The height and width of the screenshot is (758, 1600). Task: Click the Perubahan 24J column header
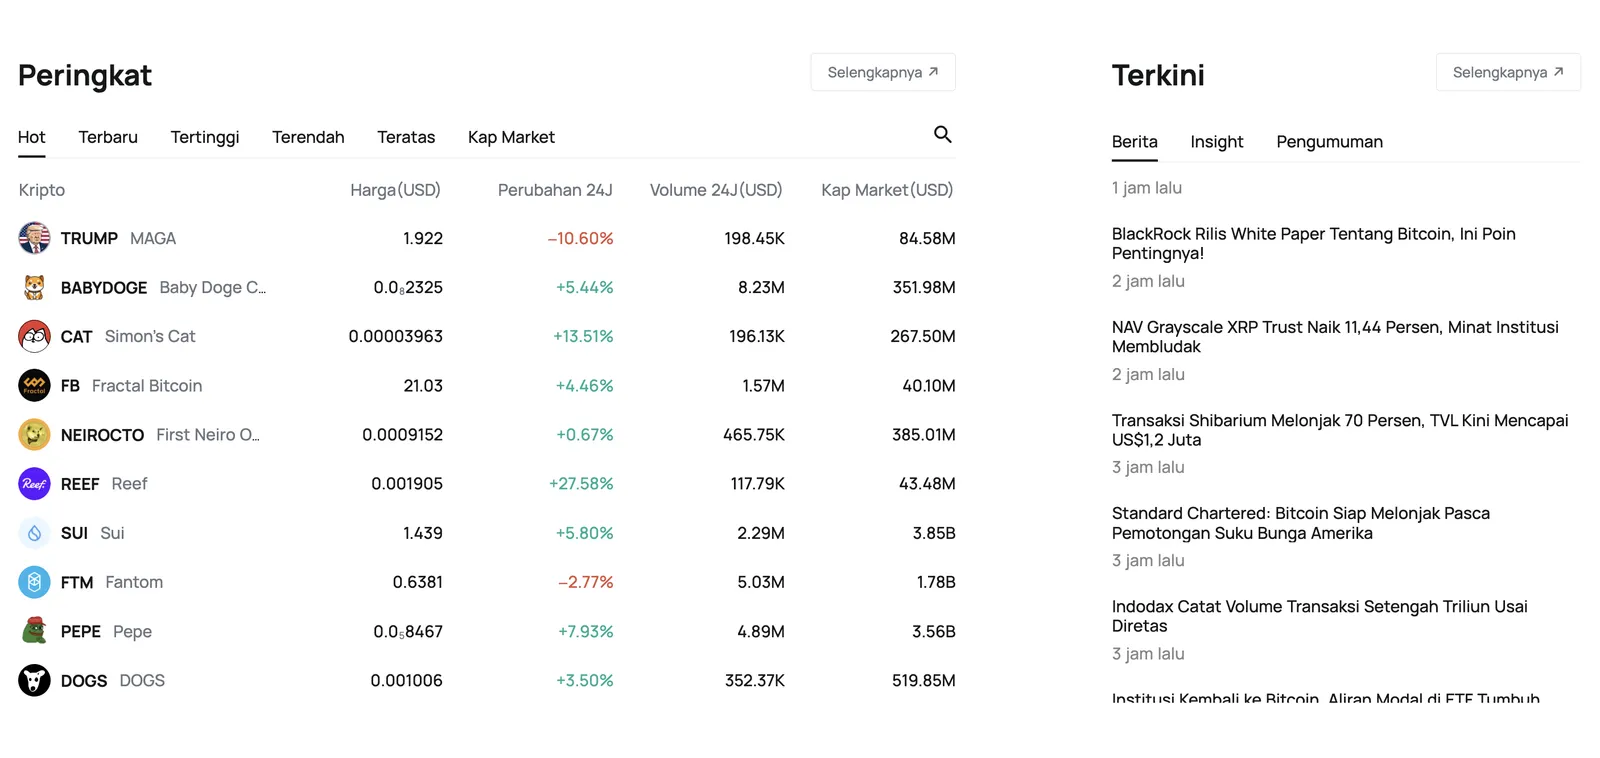(x=555, y=190)
